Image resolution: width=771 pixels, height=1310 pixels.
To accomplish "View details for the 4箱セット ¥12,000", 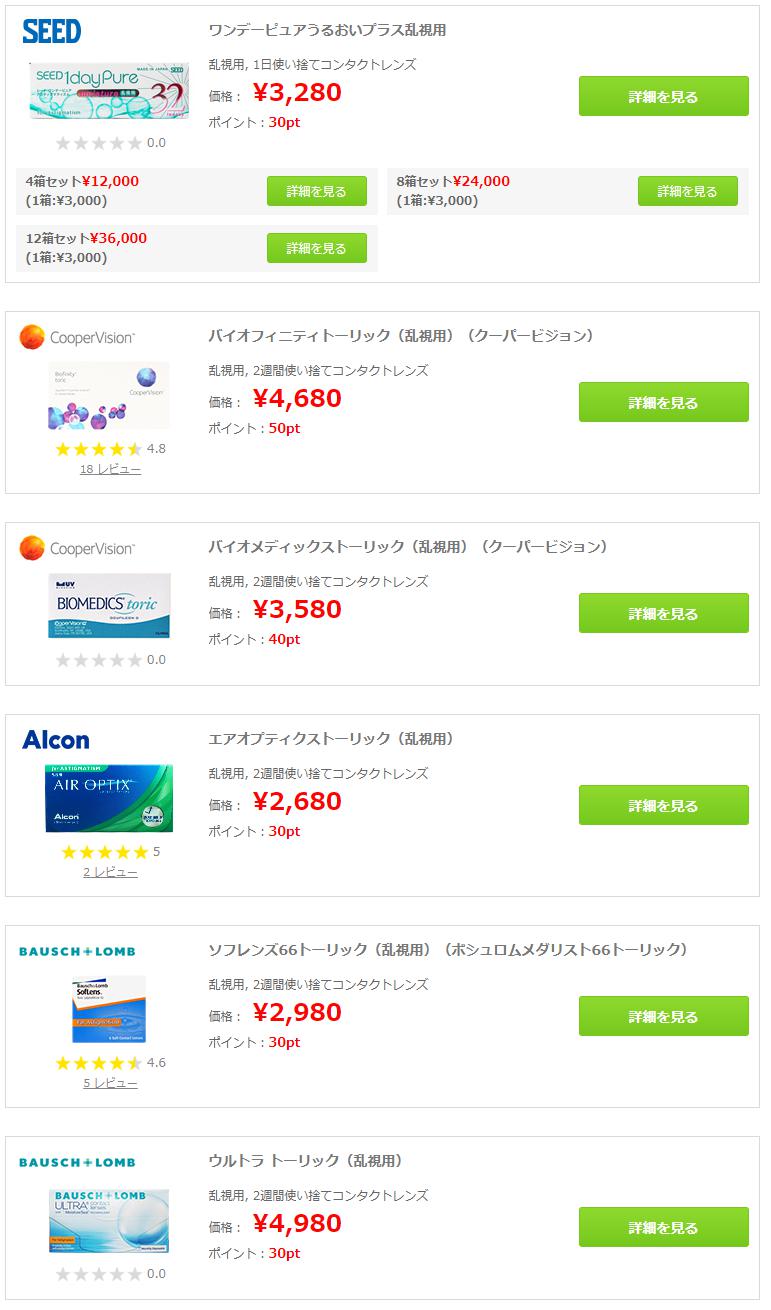I will (x=316, y=191).
